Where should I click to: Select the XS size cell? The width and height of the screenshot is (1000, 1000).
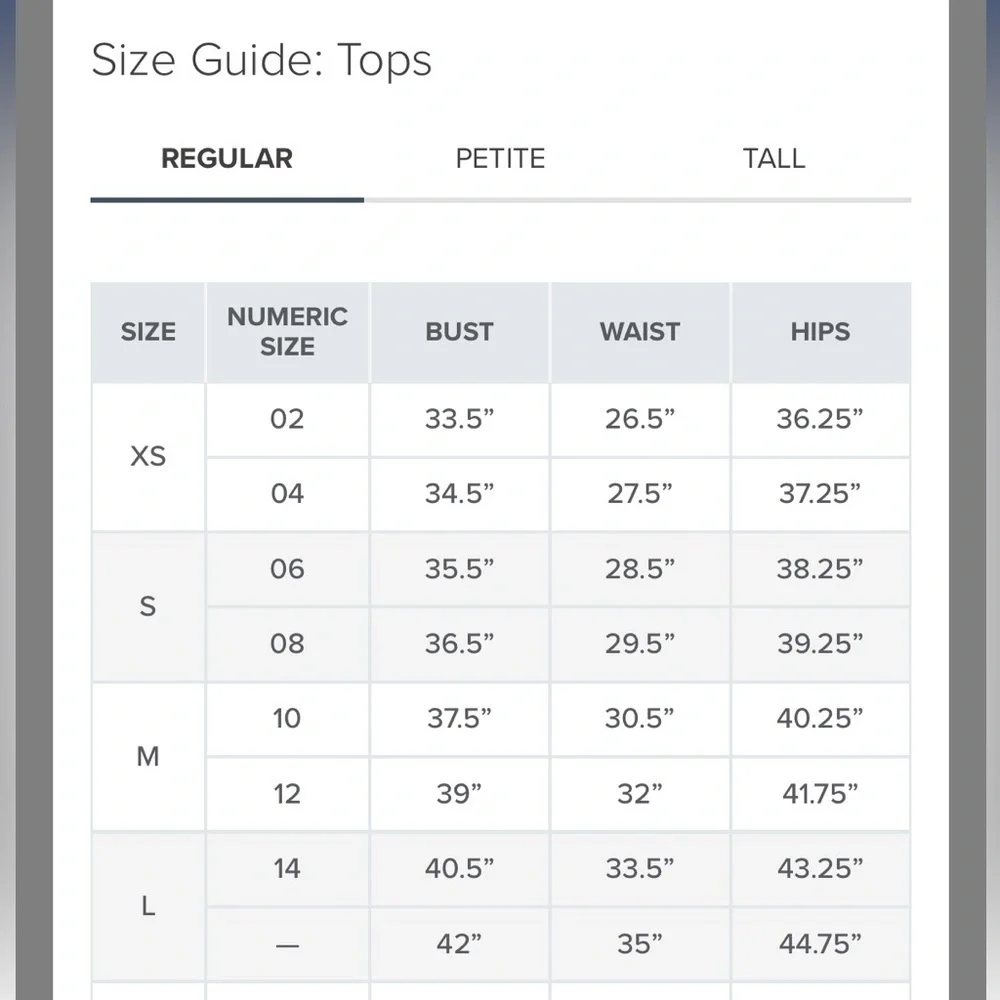pos(149,457)
